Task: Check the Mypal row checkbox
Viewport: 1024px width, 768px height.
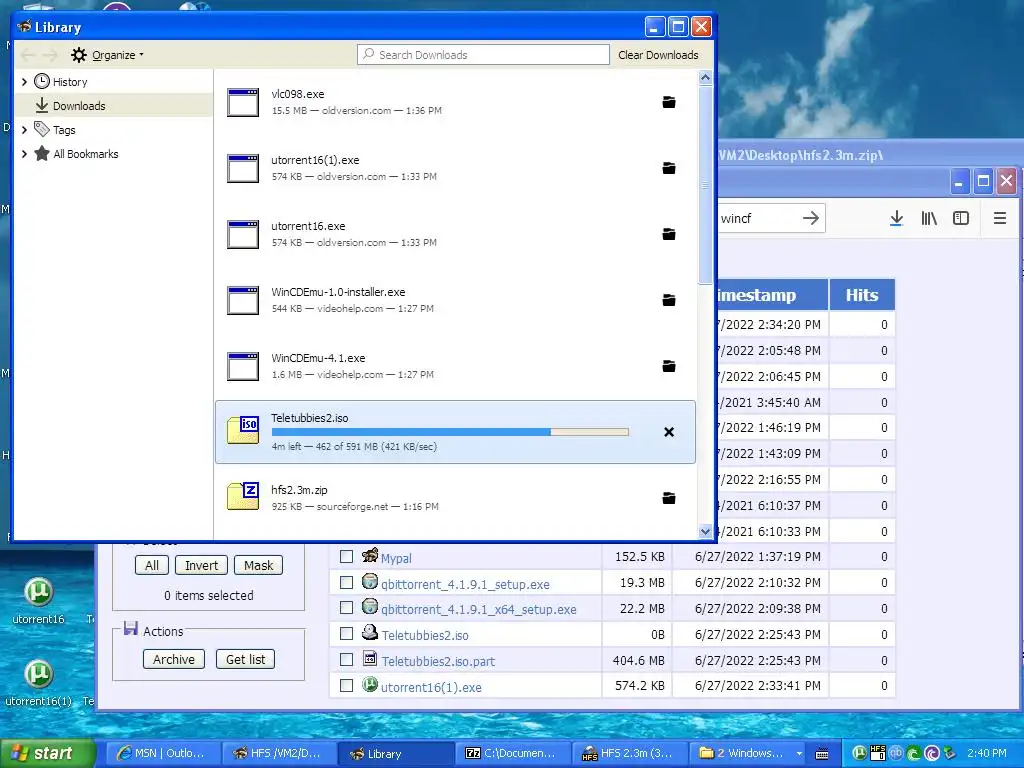Action: tap(346, 556)
